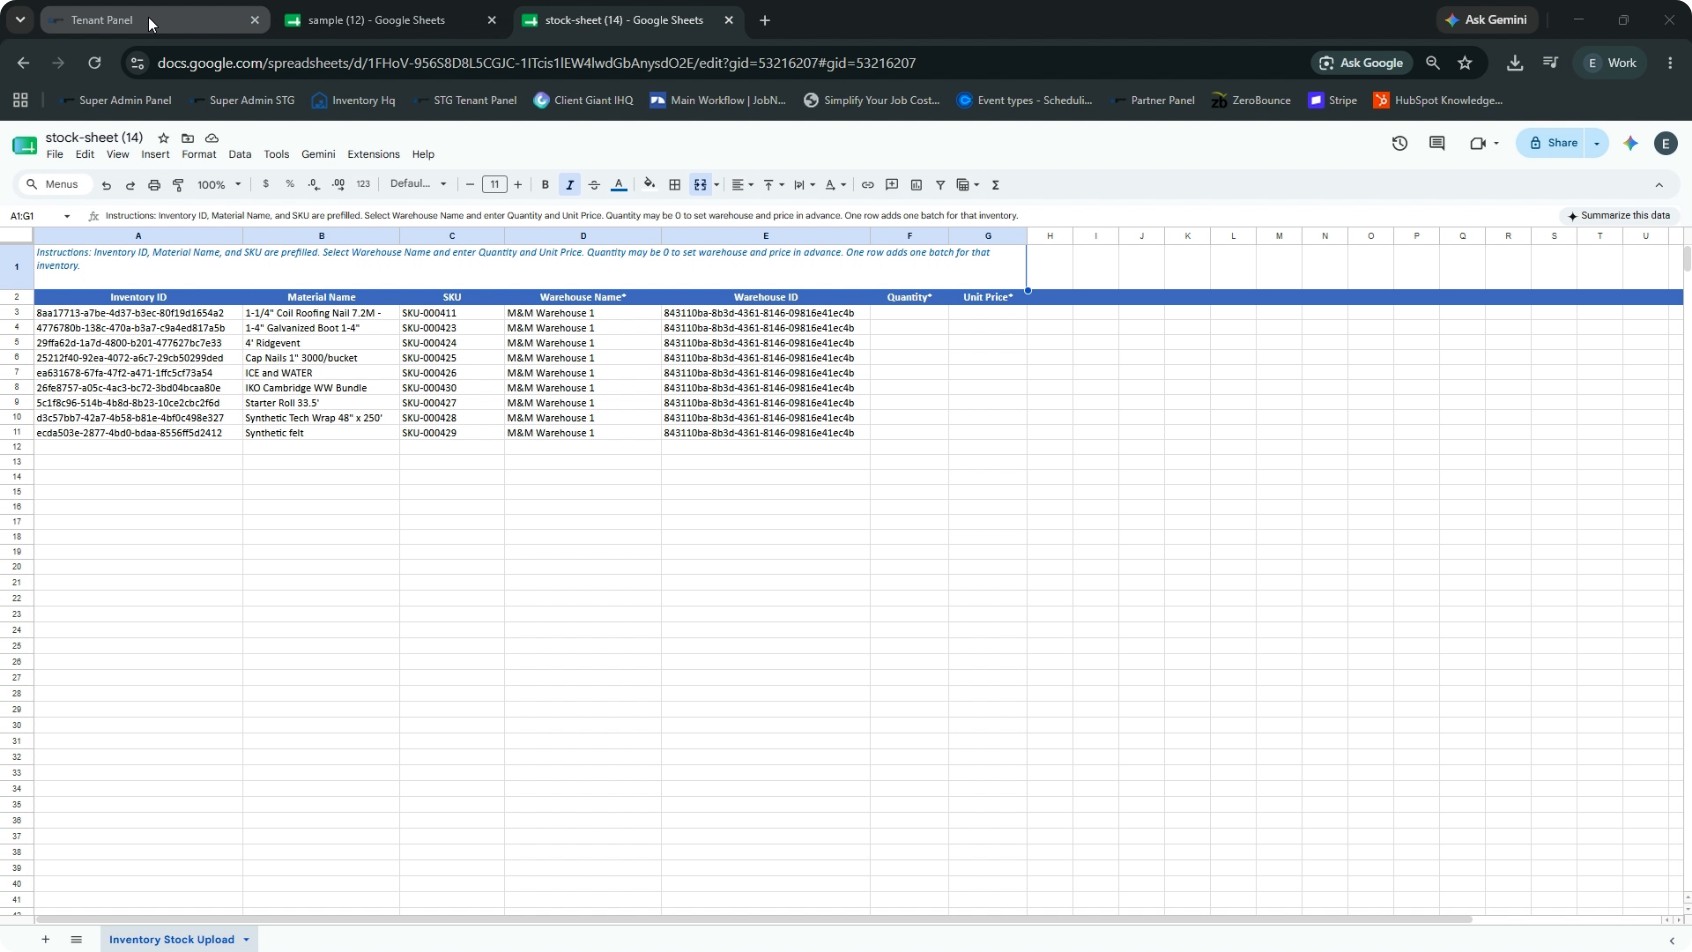The height and width of the screenshot is (952, 1692).
Task: Toggle merge cells button
Action: coord(700,185)
